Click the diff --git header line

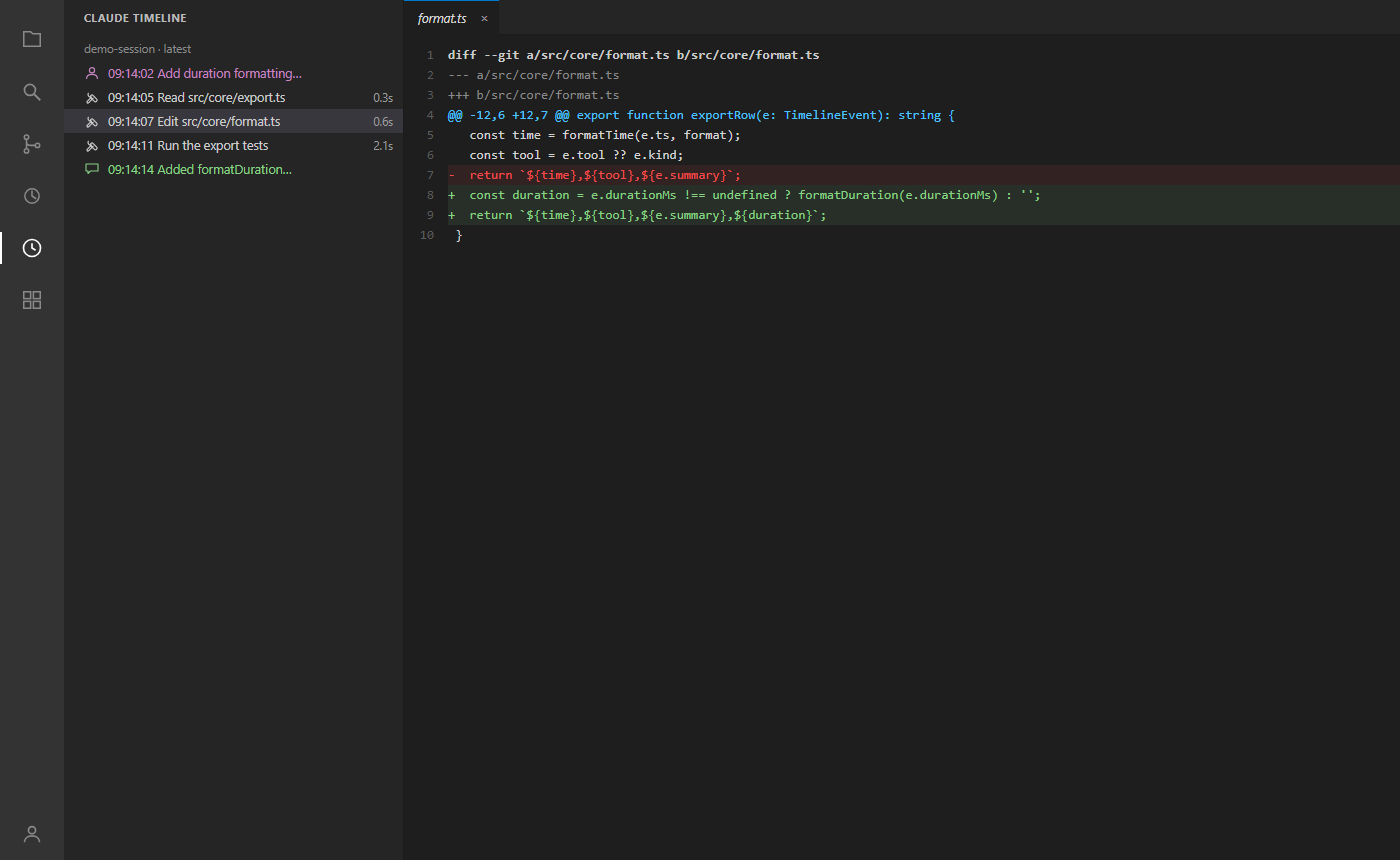tap(634, 55)
